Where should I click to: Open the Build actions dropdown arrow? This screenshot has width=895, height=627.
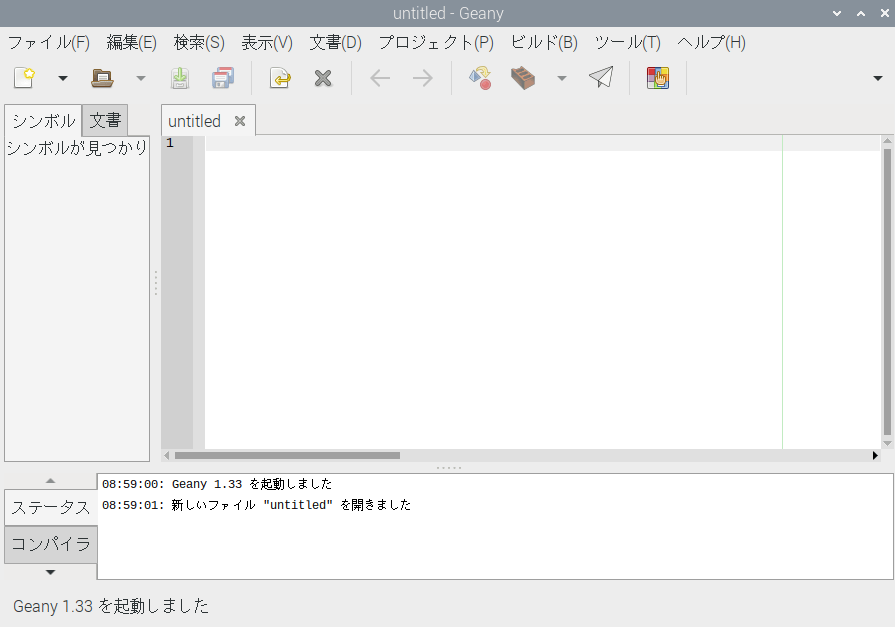(561, 78)
